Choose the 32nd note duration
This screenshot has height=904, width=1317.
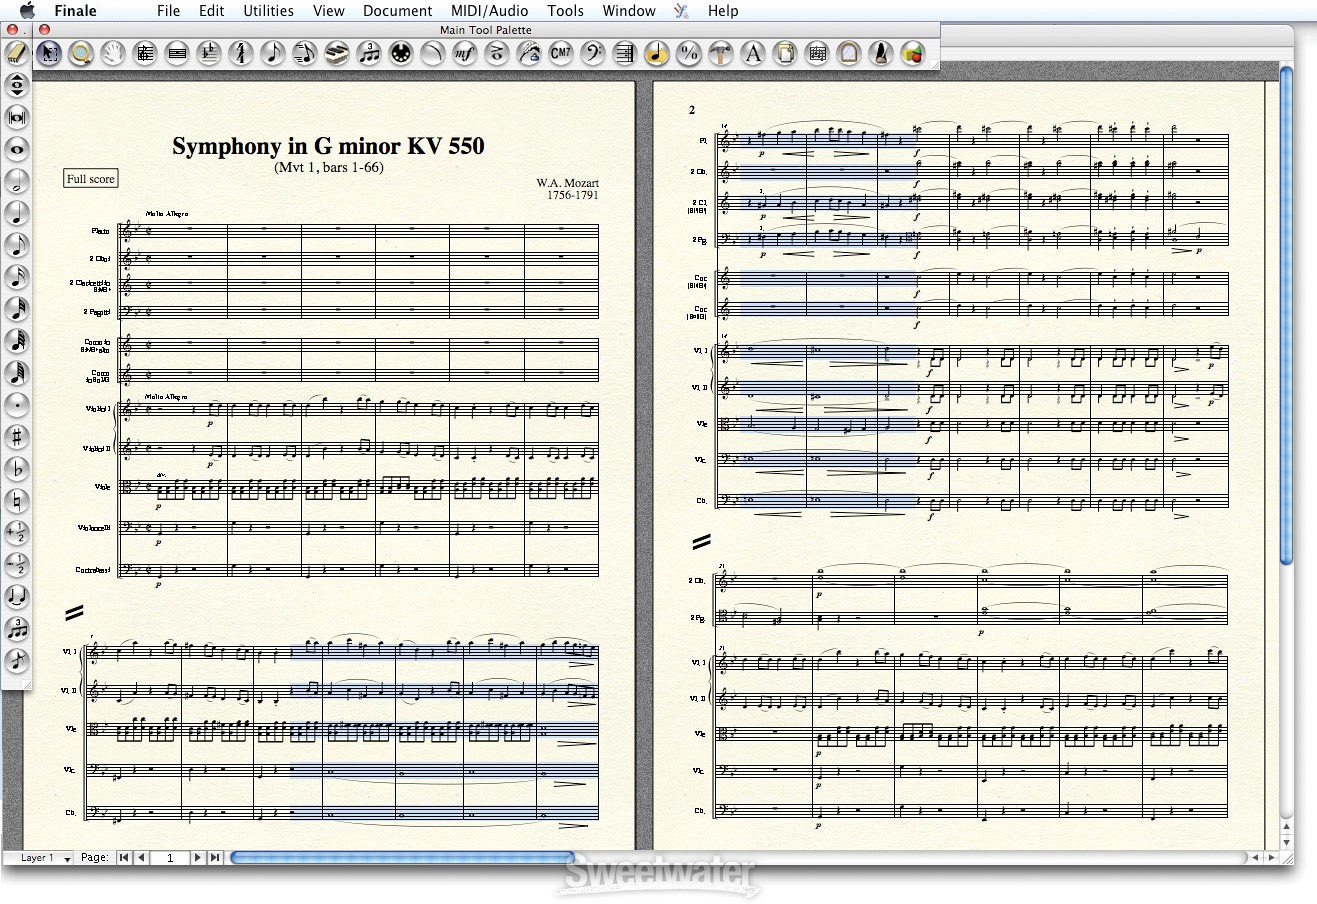(x=17, y=309)
